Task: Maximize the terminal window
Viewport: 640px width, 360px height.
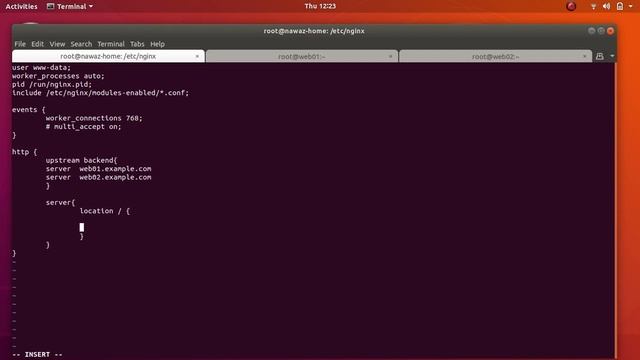Action: pyautogui.click(x=601, y=31)
